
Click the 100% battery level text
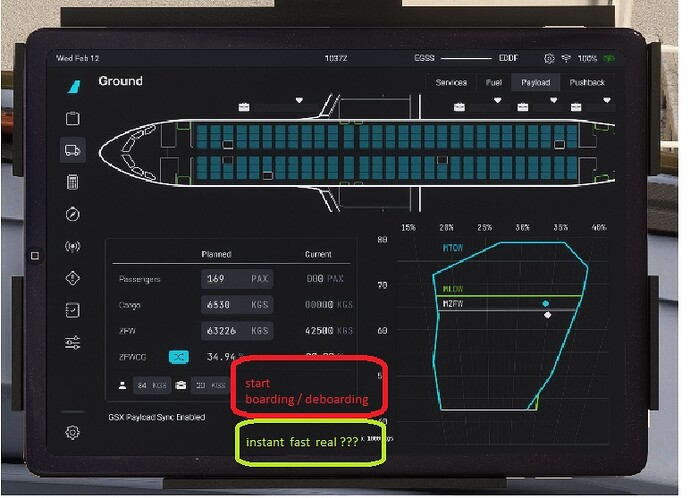click(587, 58)
